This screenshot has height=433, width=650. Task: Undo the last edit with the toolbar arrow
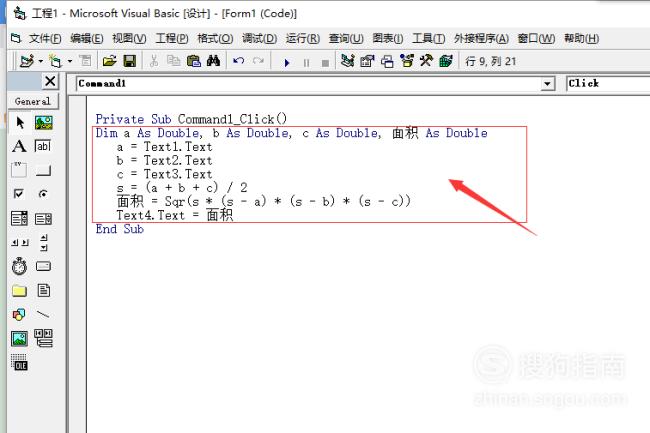(x=238, y=61)
